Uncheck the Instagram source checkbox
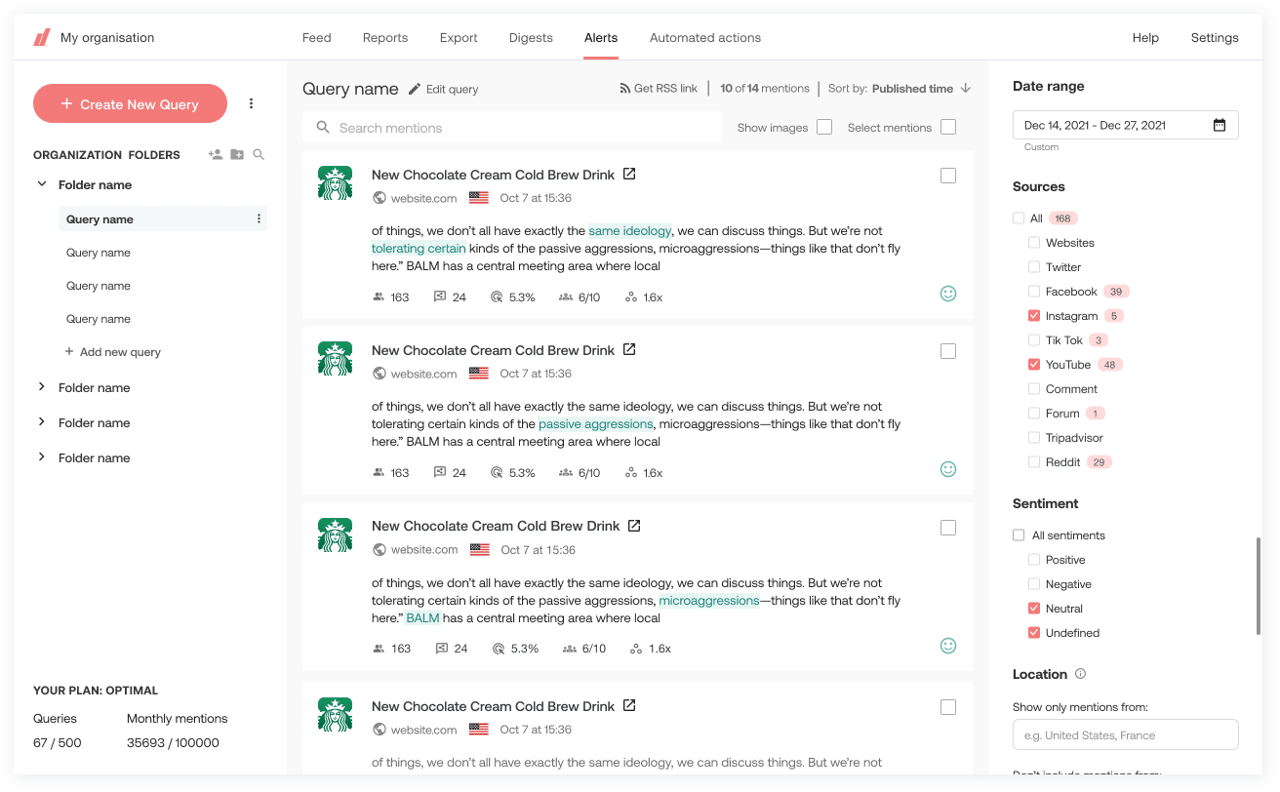 click(1034, 316)
